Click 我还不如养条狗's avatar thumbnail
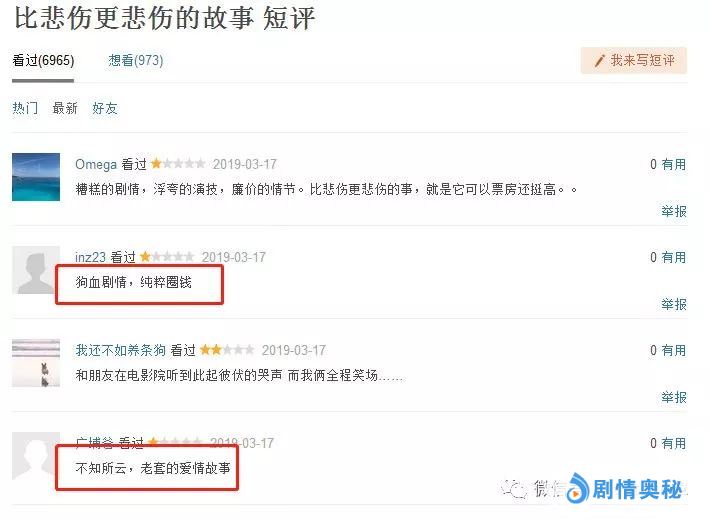Viewport: 710px width, 519px height. 36,363
